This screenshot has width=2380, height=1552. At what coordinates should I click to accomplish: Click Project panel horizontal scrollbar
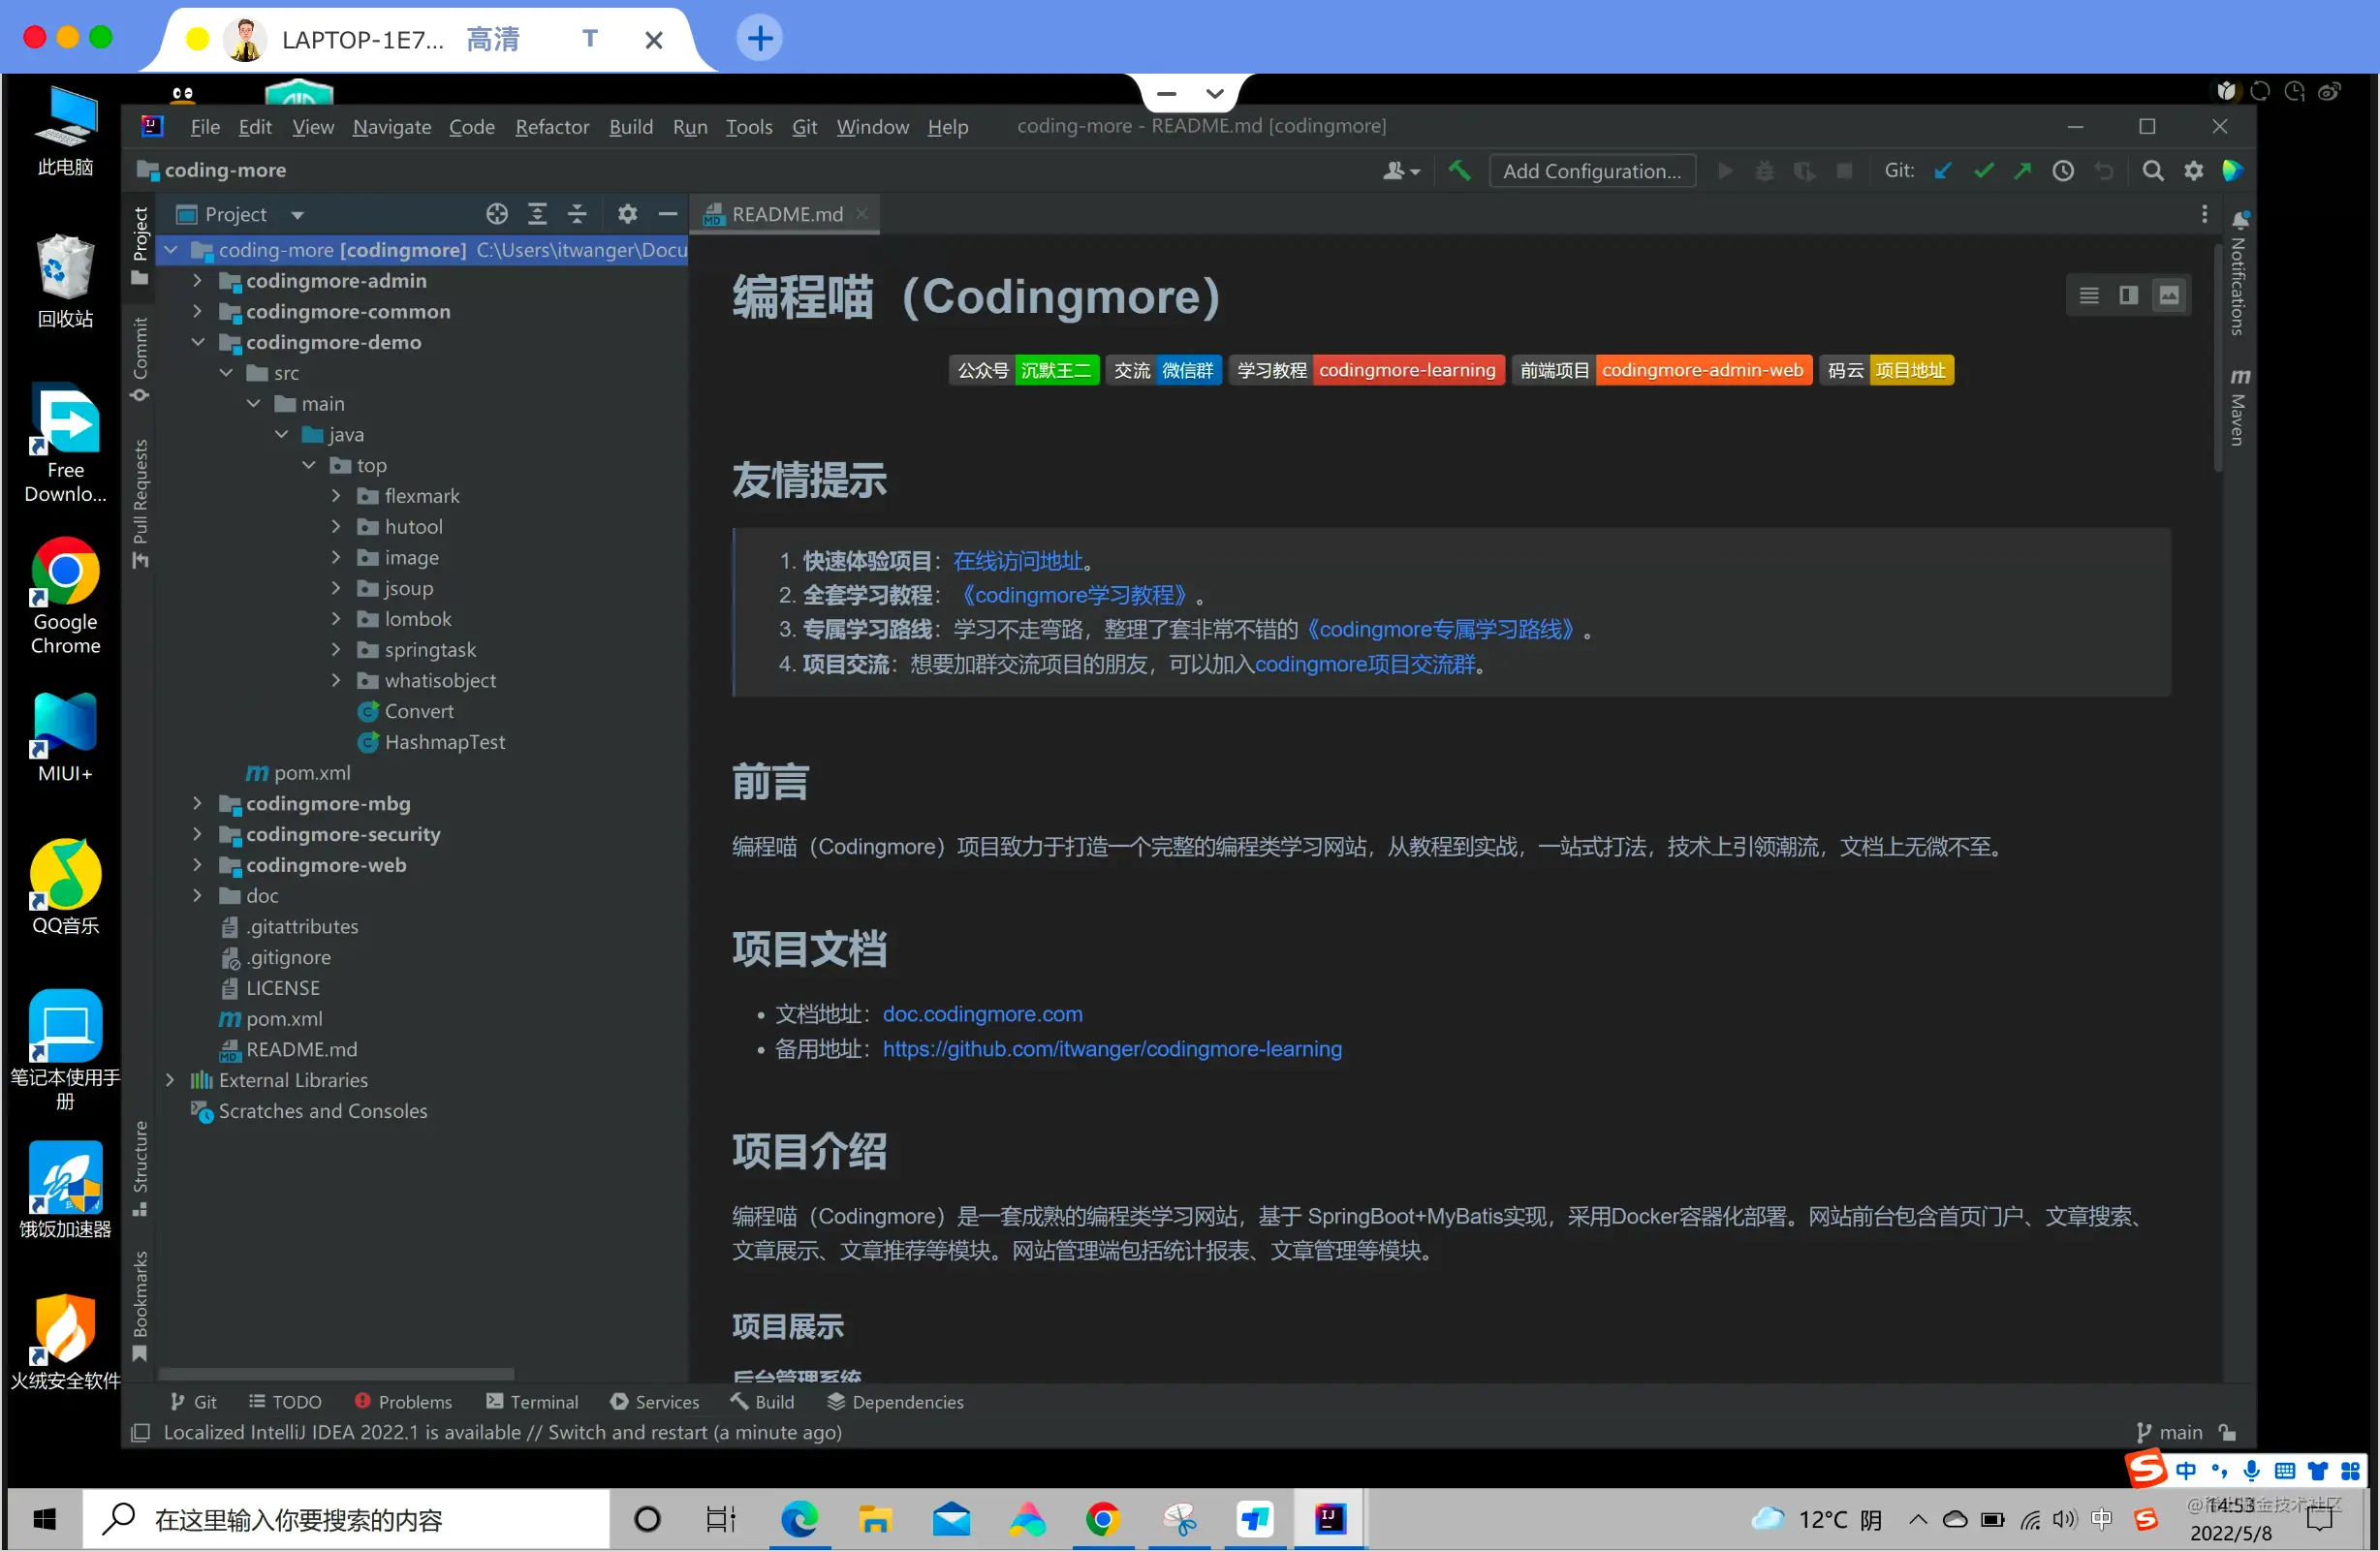336,1375
